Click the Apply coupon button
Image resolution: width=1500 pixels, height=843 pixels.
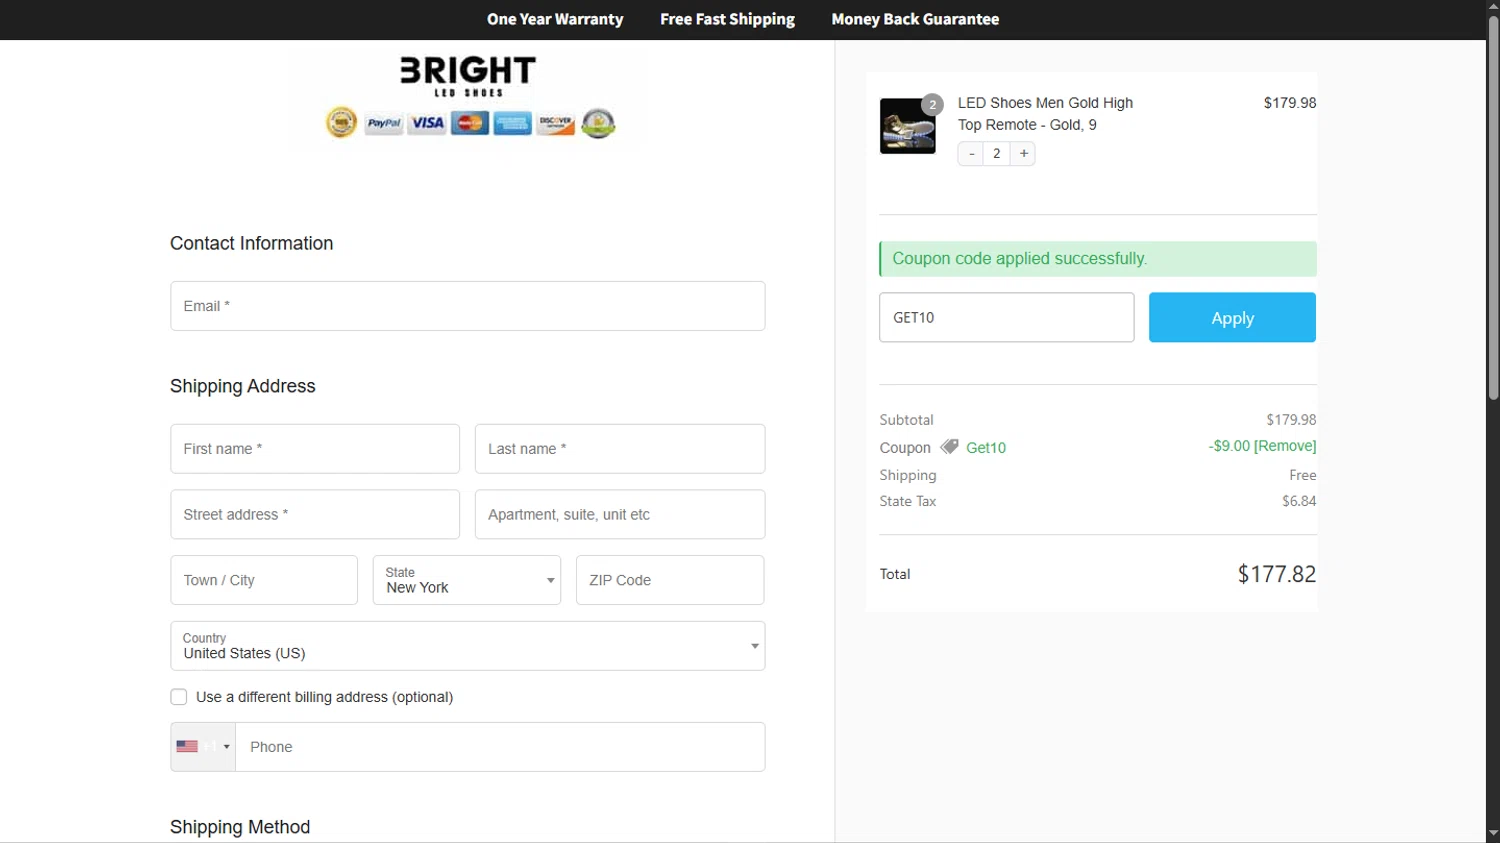click(1232, 317)
